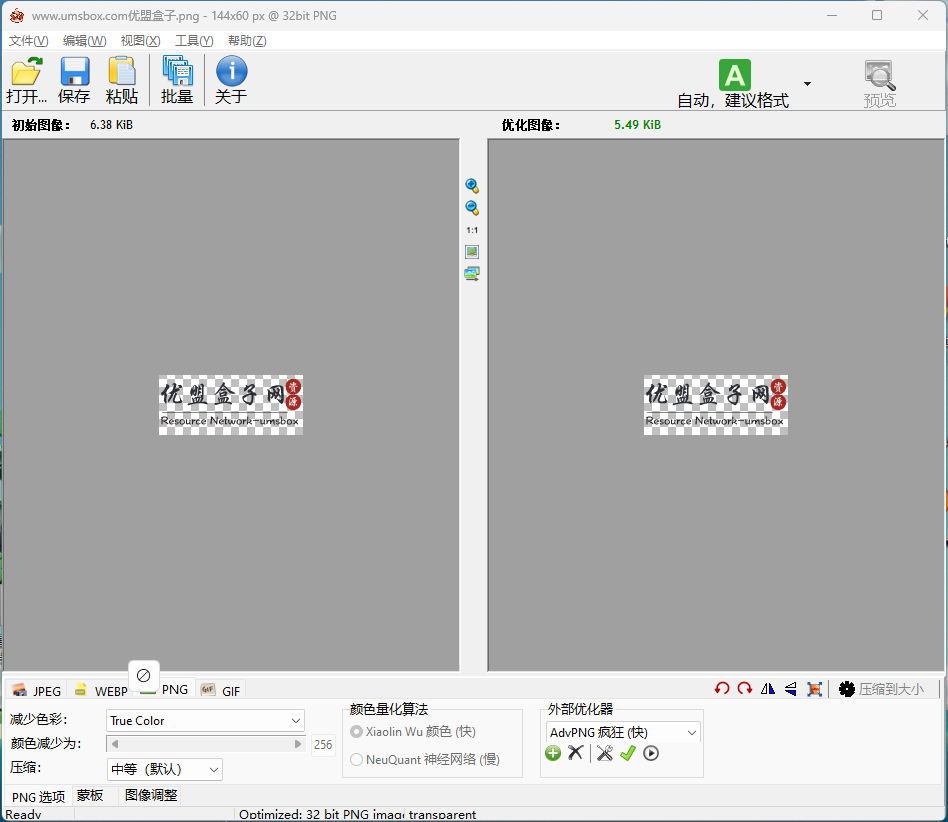
Task: Click the crop resize image icon
Action: [x=814, y=689]
